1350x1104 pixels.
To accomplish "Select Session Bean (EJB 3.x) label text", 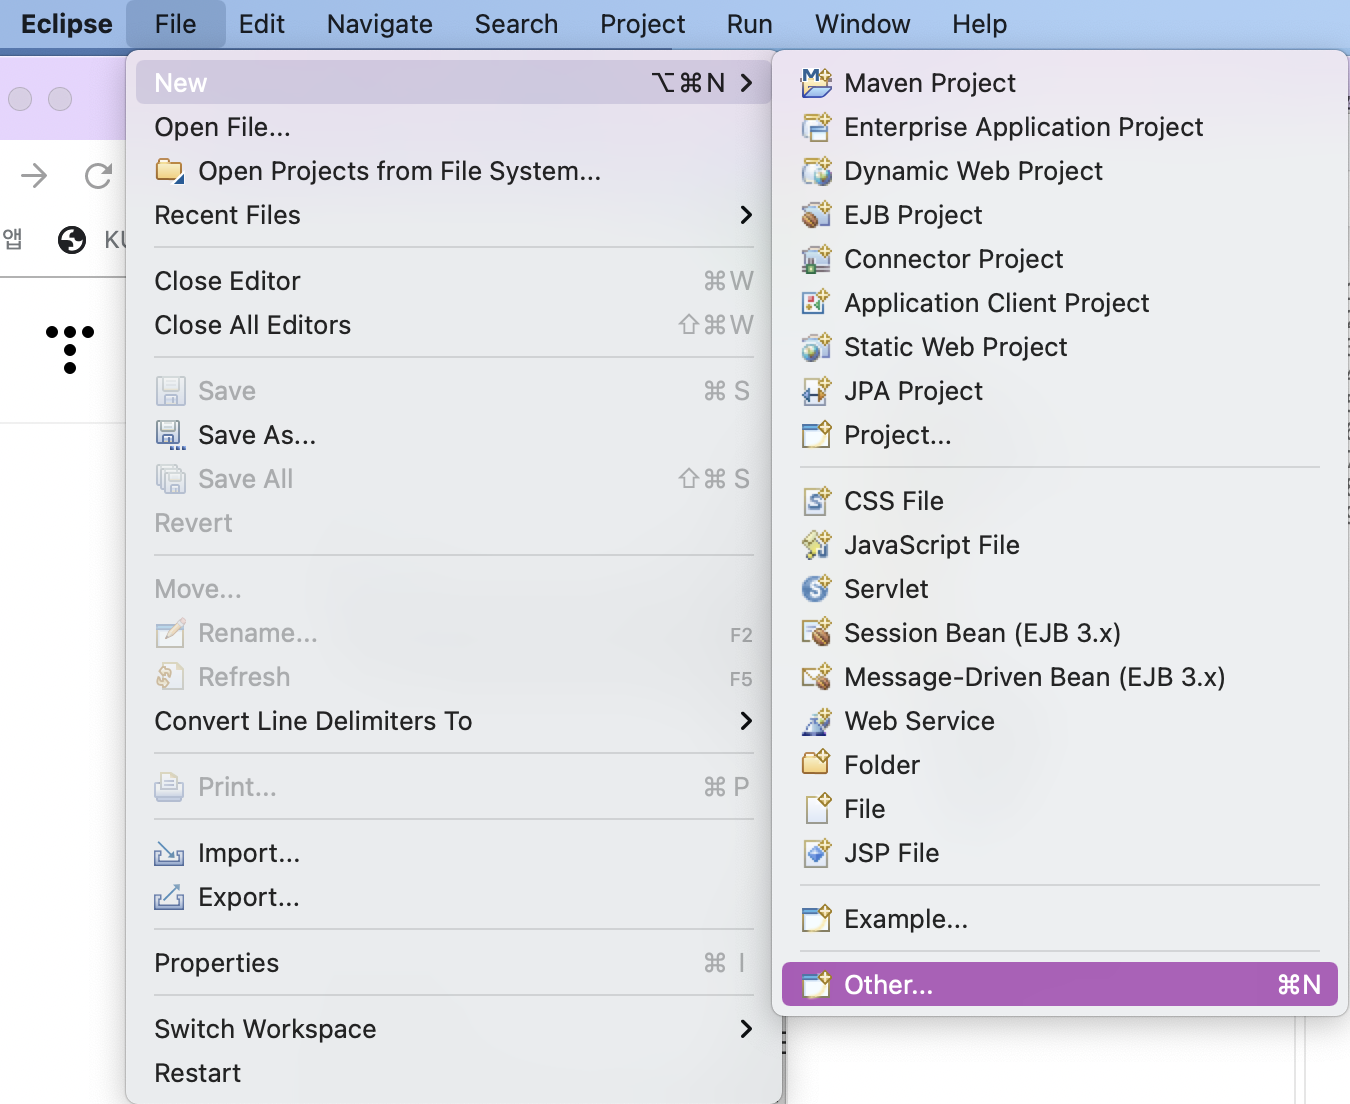I will [983, 633].
